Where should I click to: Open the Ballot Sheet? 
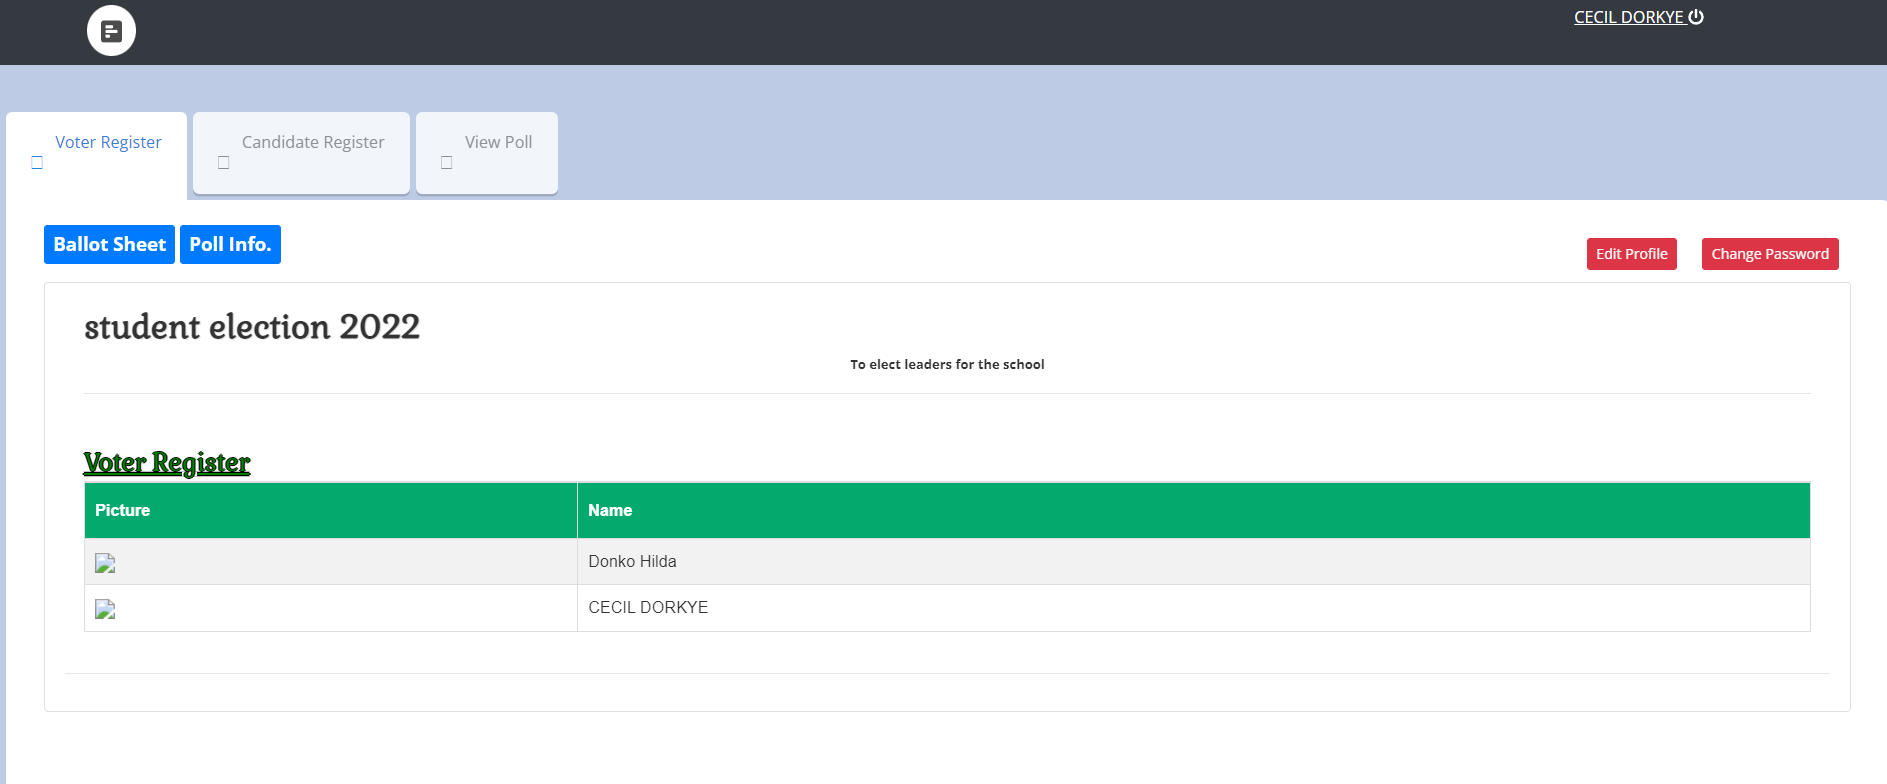[109, 245]
